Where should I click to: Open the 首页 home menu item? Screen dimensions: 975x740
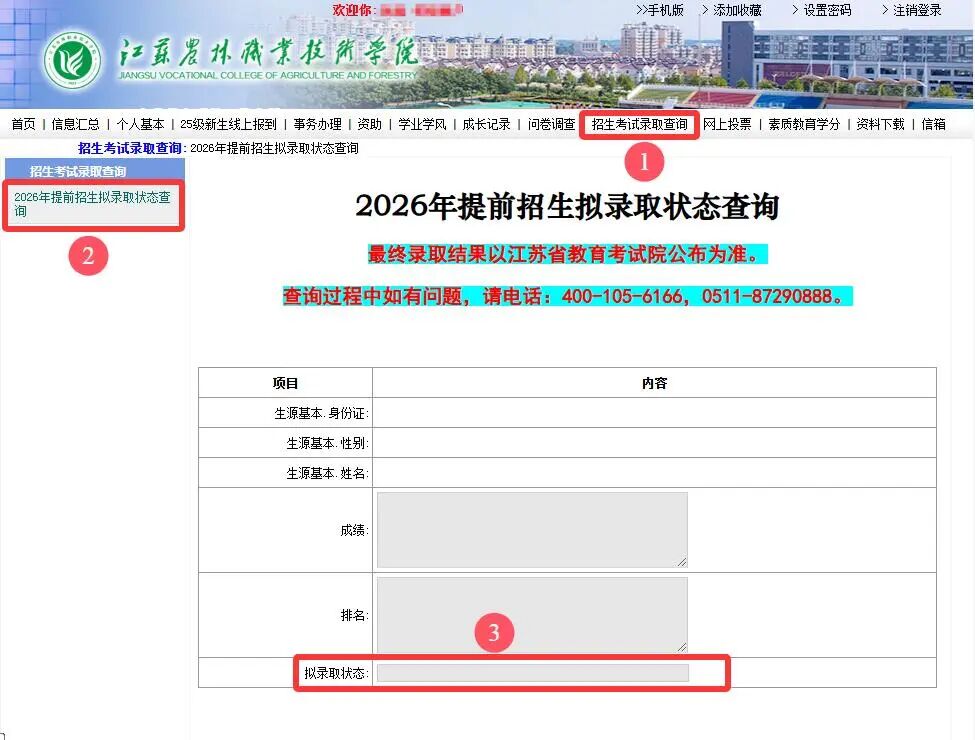click(23, 124)
